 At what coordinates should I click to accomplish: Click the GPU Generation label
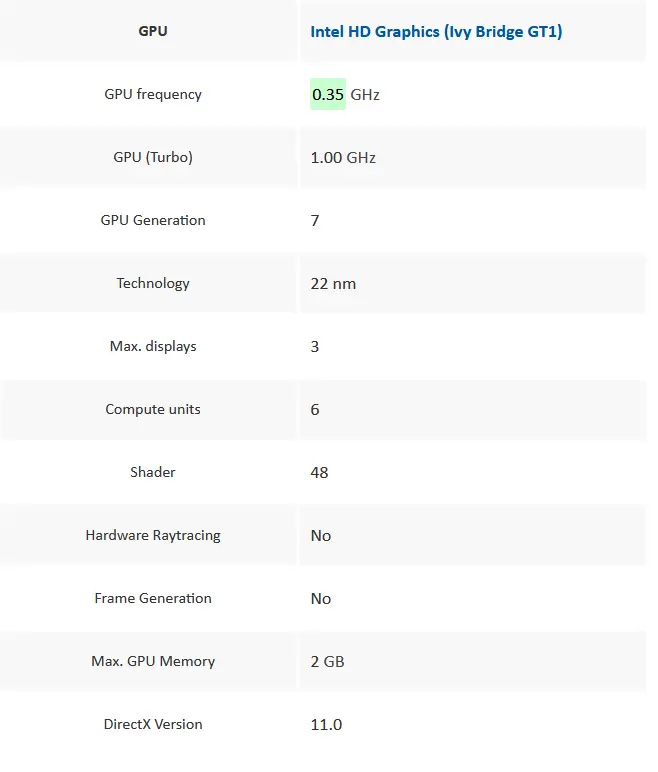click(153, 220)
